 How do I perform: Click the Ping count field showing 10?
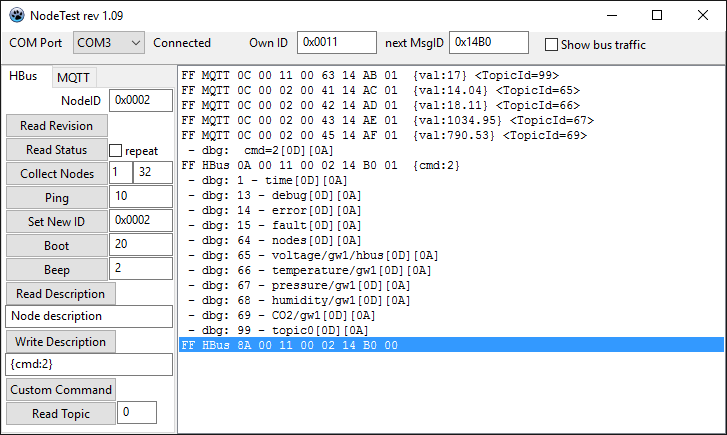coord(141,197)
